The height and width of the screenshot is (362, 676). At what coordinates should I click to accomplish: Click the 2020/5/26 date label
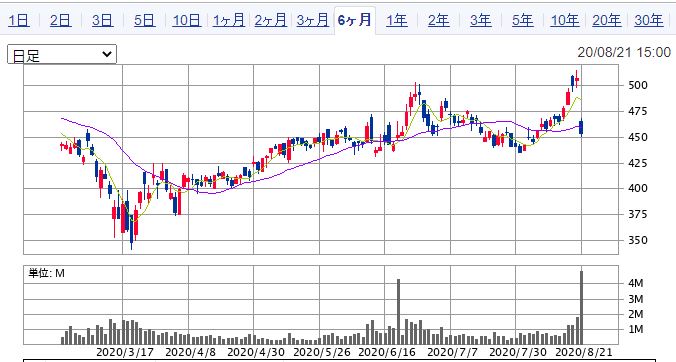(x=321, y=352)
